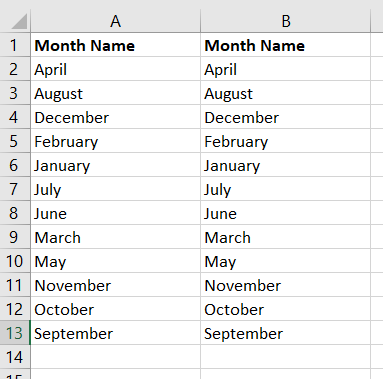Select cell B11 containing November
Image resolution: width=383 pixels, height=379 pixels.
[x=286, y=285]
